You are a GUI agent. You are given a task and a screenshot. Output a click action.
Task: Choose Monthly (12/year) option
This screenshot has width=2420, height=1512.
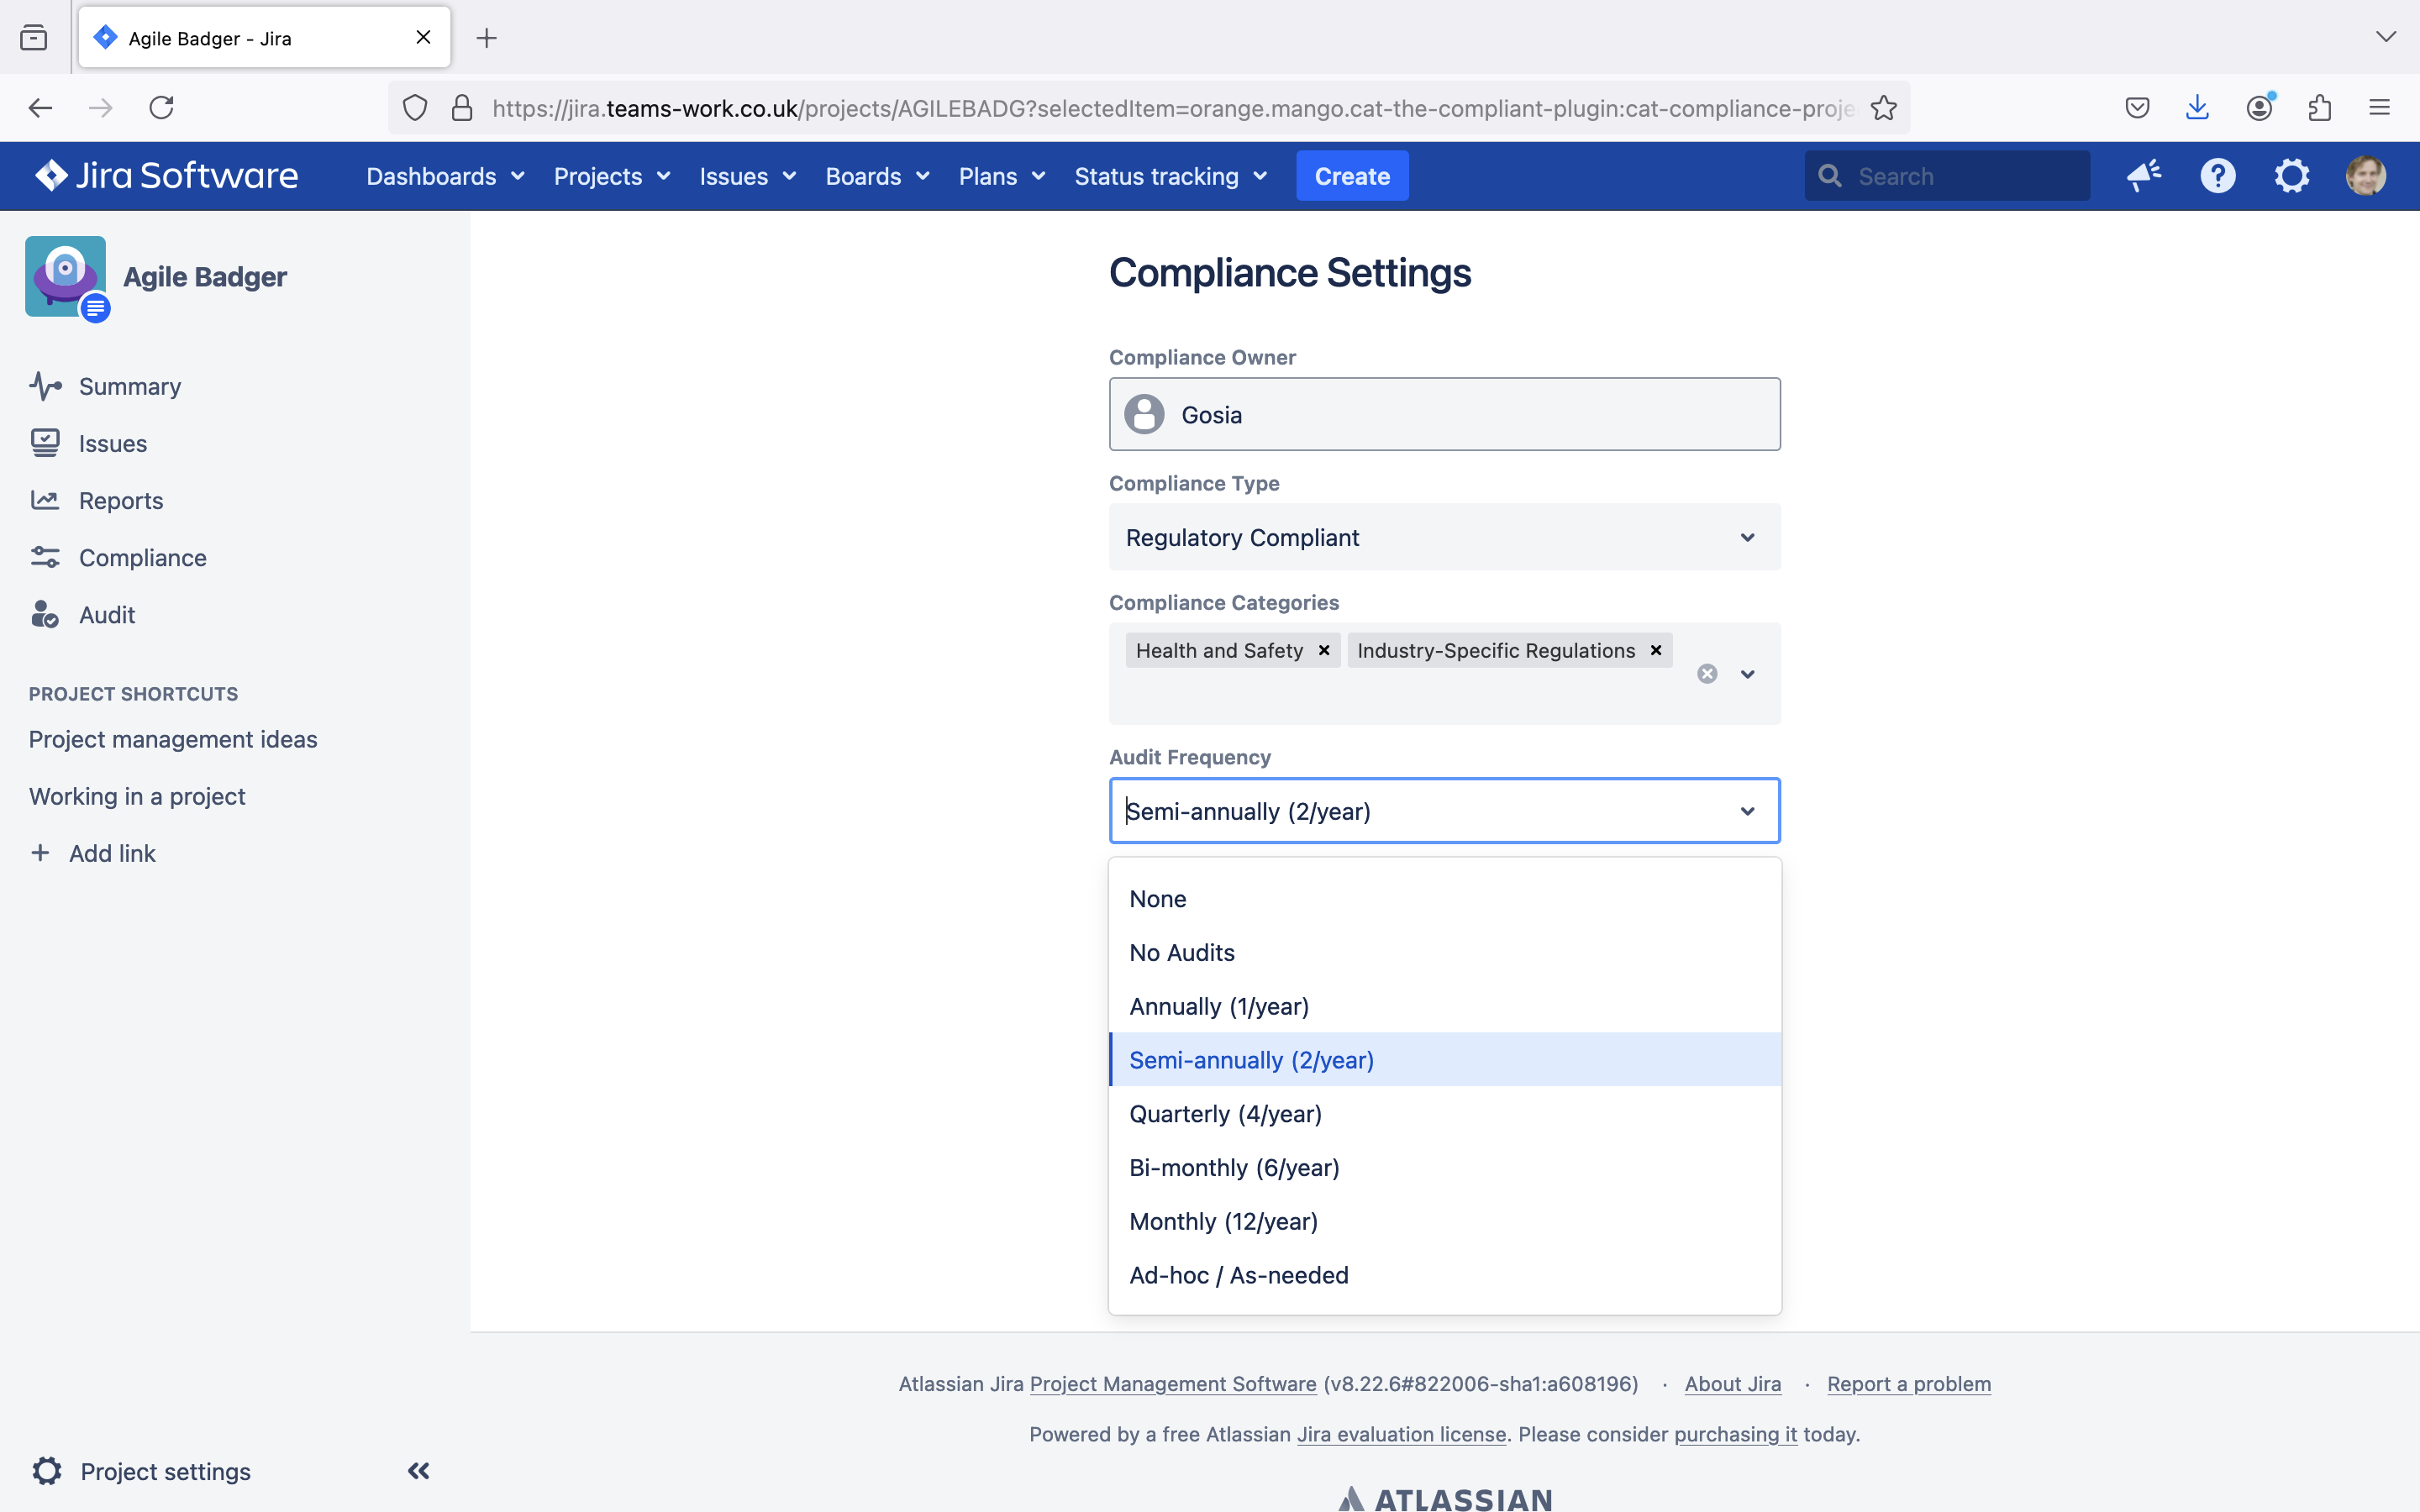(1444, 1221)
